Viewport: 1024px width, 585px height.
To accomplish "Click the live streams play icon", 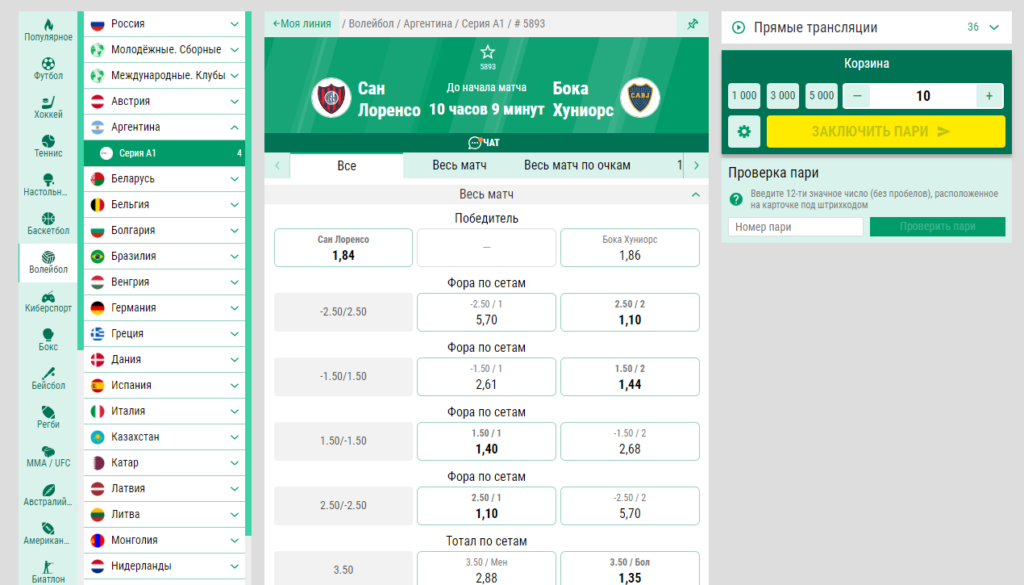I will pyautogui.click(x=739, y=27).
